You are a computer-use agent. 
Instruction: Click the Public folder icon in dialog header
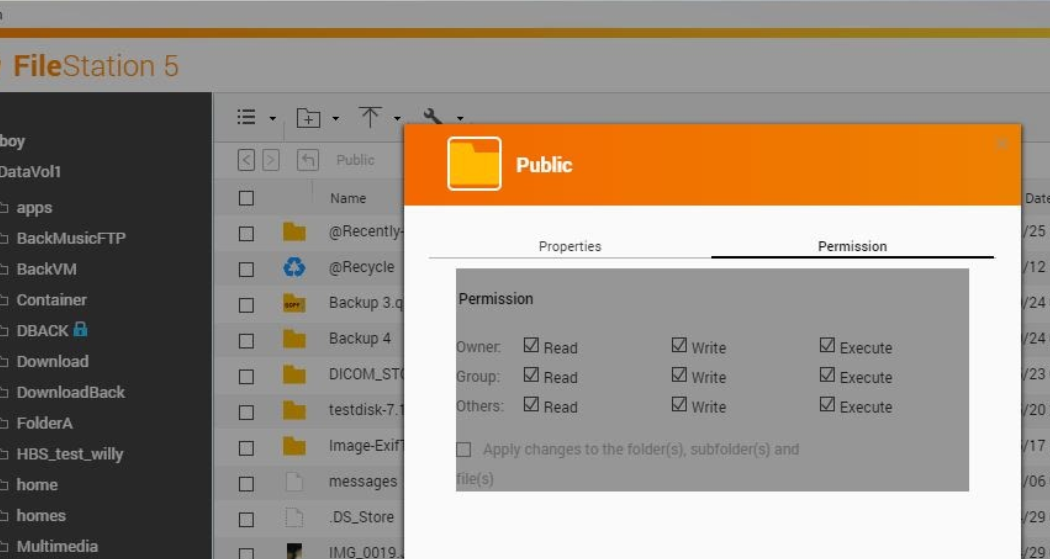click(474, 164)
